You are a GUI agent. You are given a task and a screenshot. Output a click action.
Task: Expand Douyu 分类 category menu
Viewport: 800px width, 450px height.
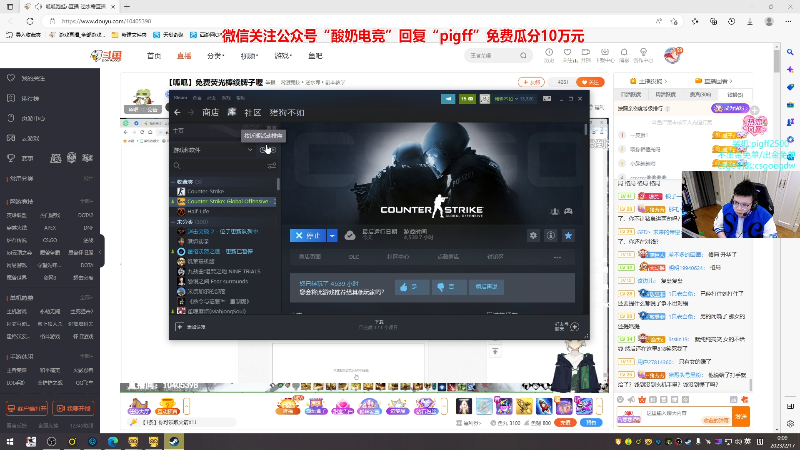[x=216, y=56]
